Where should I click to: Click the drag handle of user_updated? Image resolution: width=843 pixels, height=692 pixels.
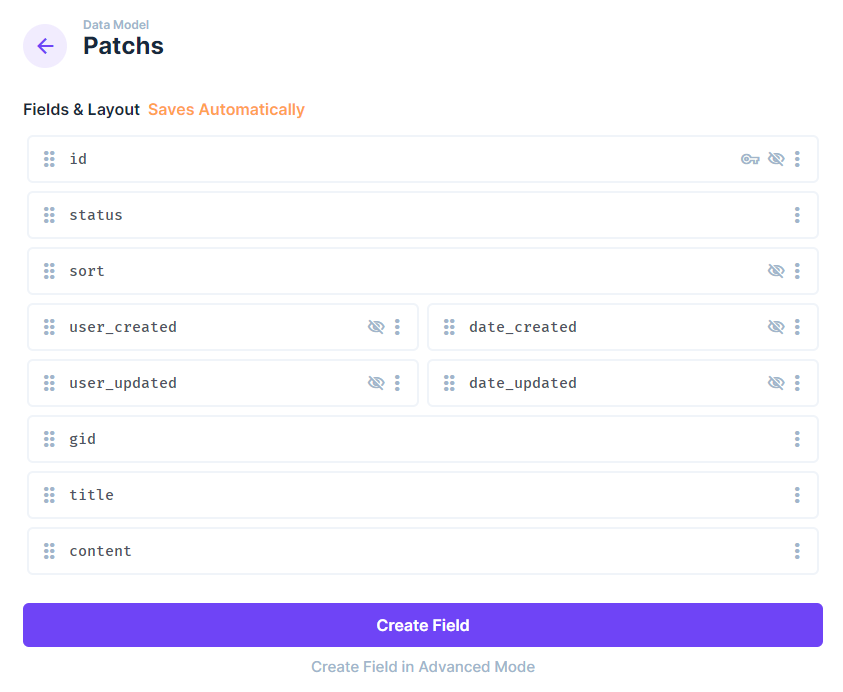point(48,383)
